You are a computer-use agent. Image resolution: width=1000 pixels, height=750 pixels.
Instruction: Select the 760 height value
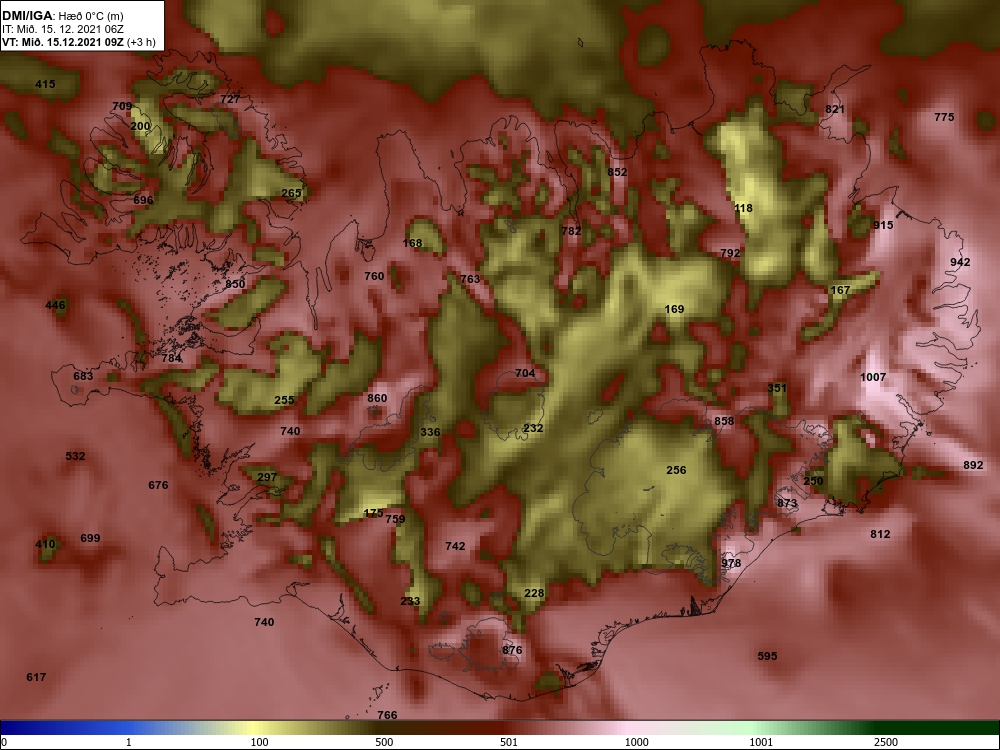pos(374,276)
